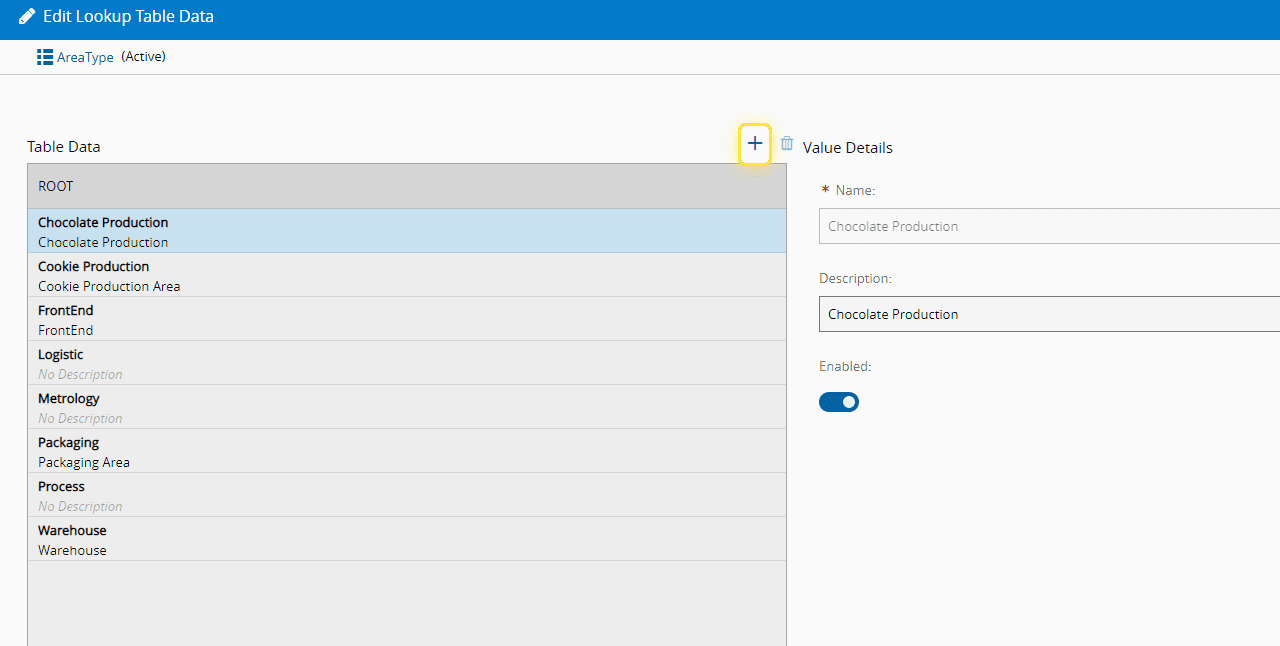
Task: Click the Edit Lookup Table Data title
Action: (x=128, y=17)
